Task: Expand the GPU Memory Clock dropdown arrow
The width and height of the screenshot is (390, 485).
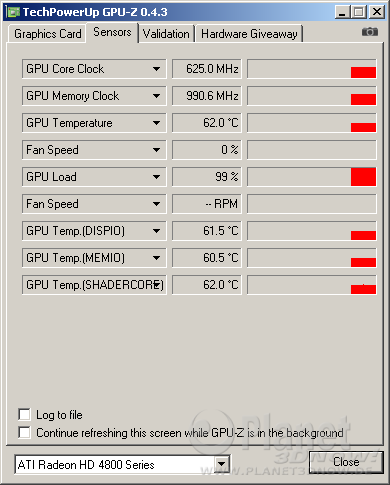Action: click(156, 96)
